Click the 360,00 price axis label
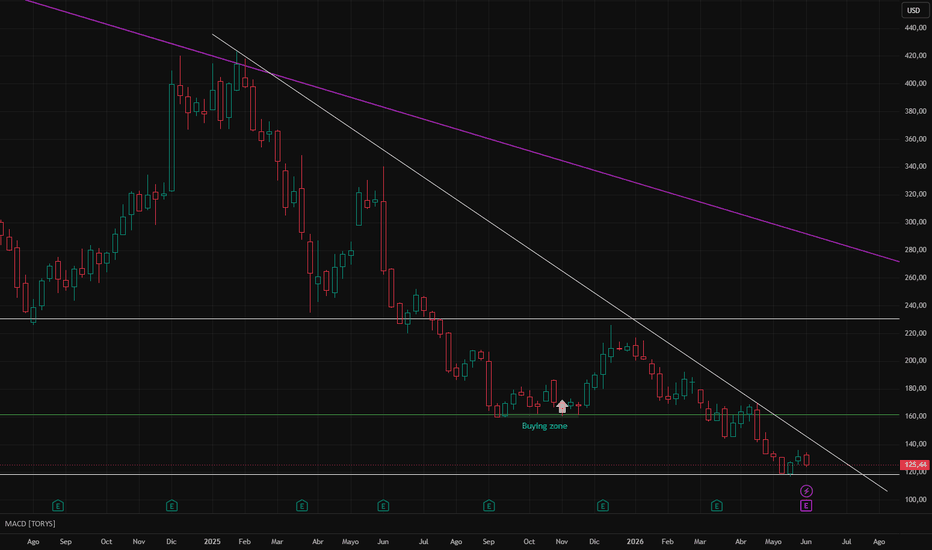932x550 pixels. pos(915,139)
